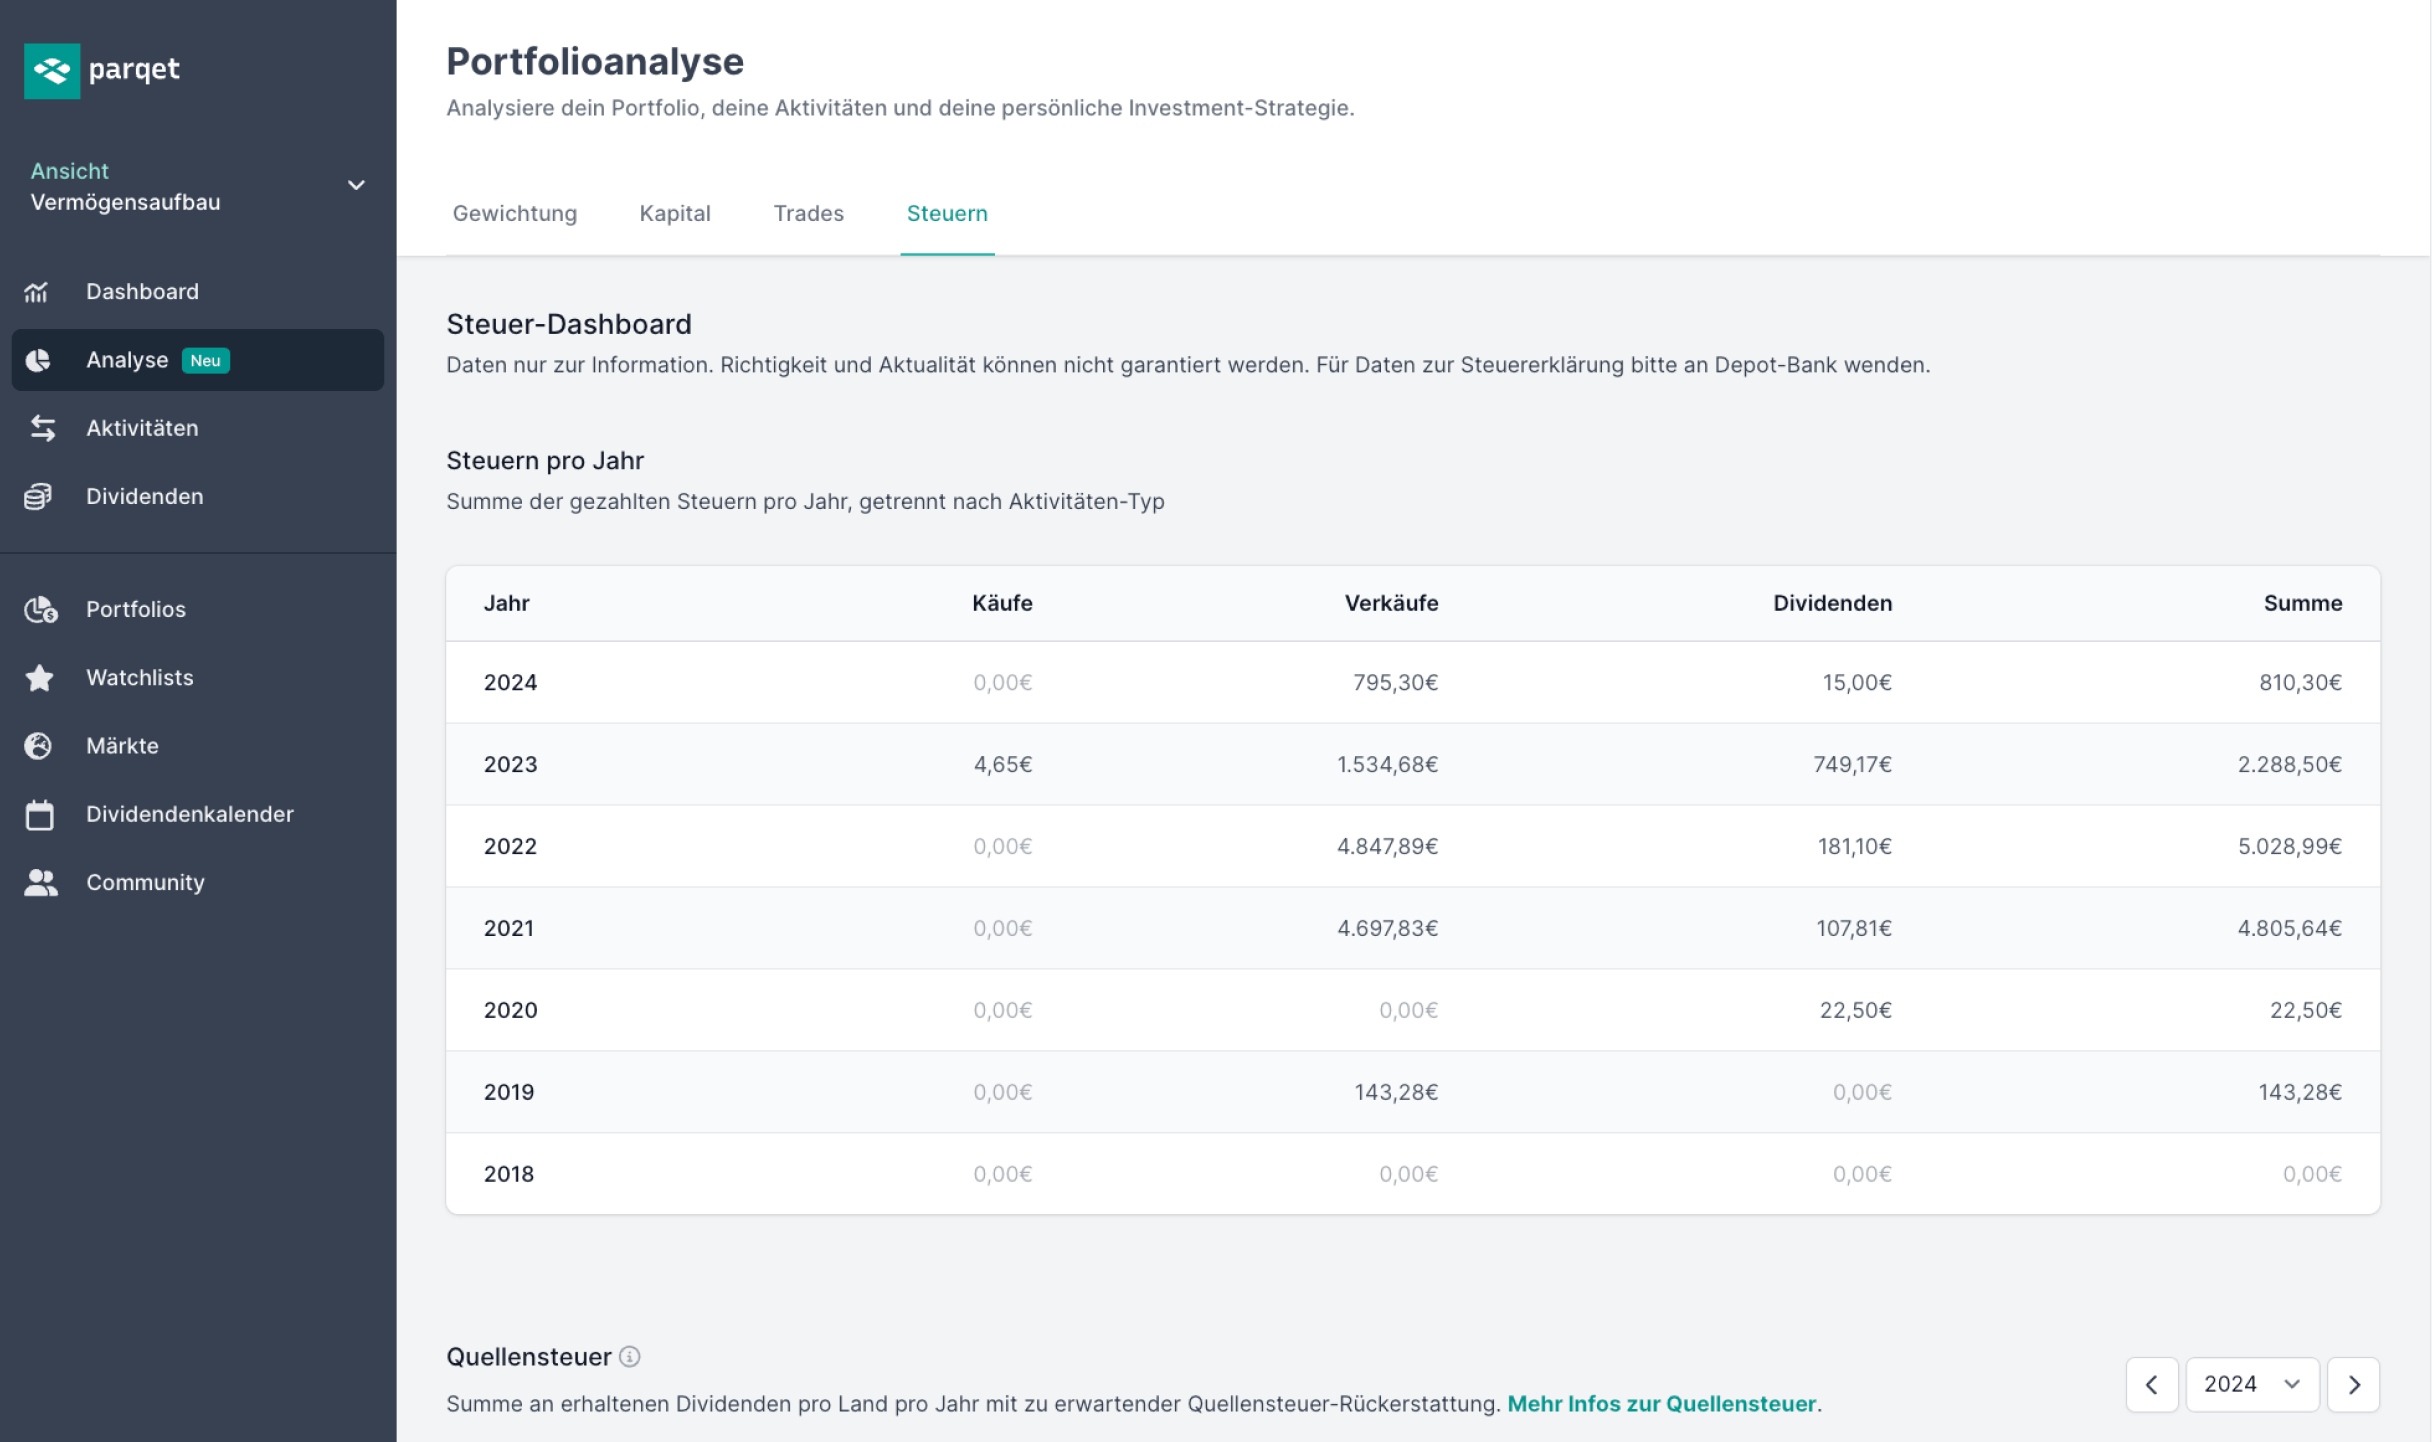The height and width of the screenshot is (1442, 2432).
Task: Click the 795,30€ Verkäufe value
Action: click(x=1395, y=682)
